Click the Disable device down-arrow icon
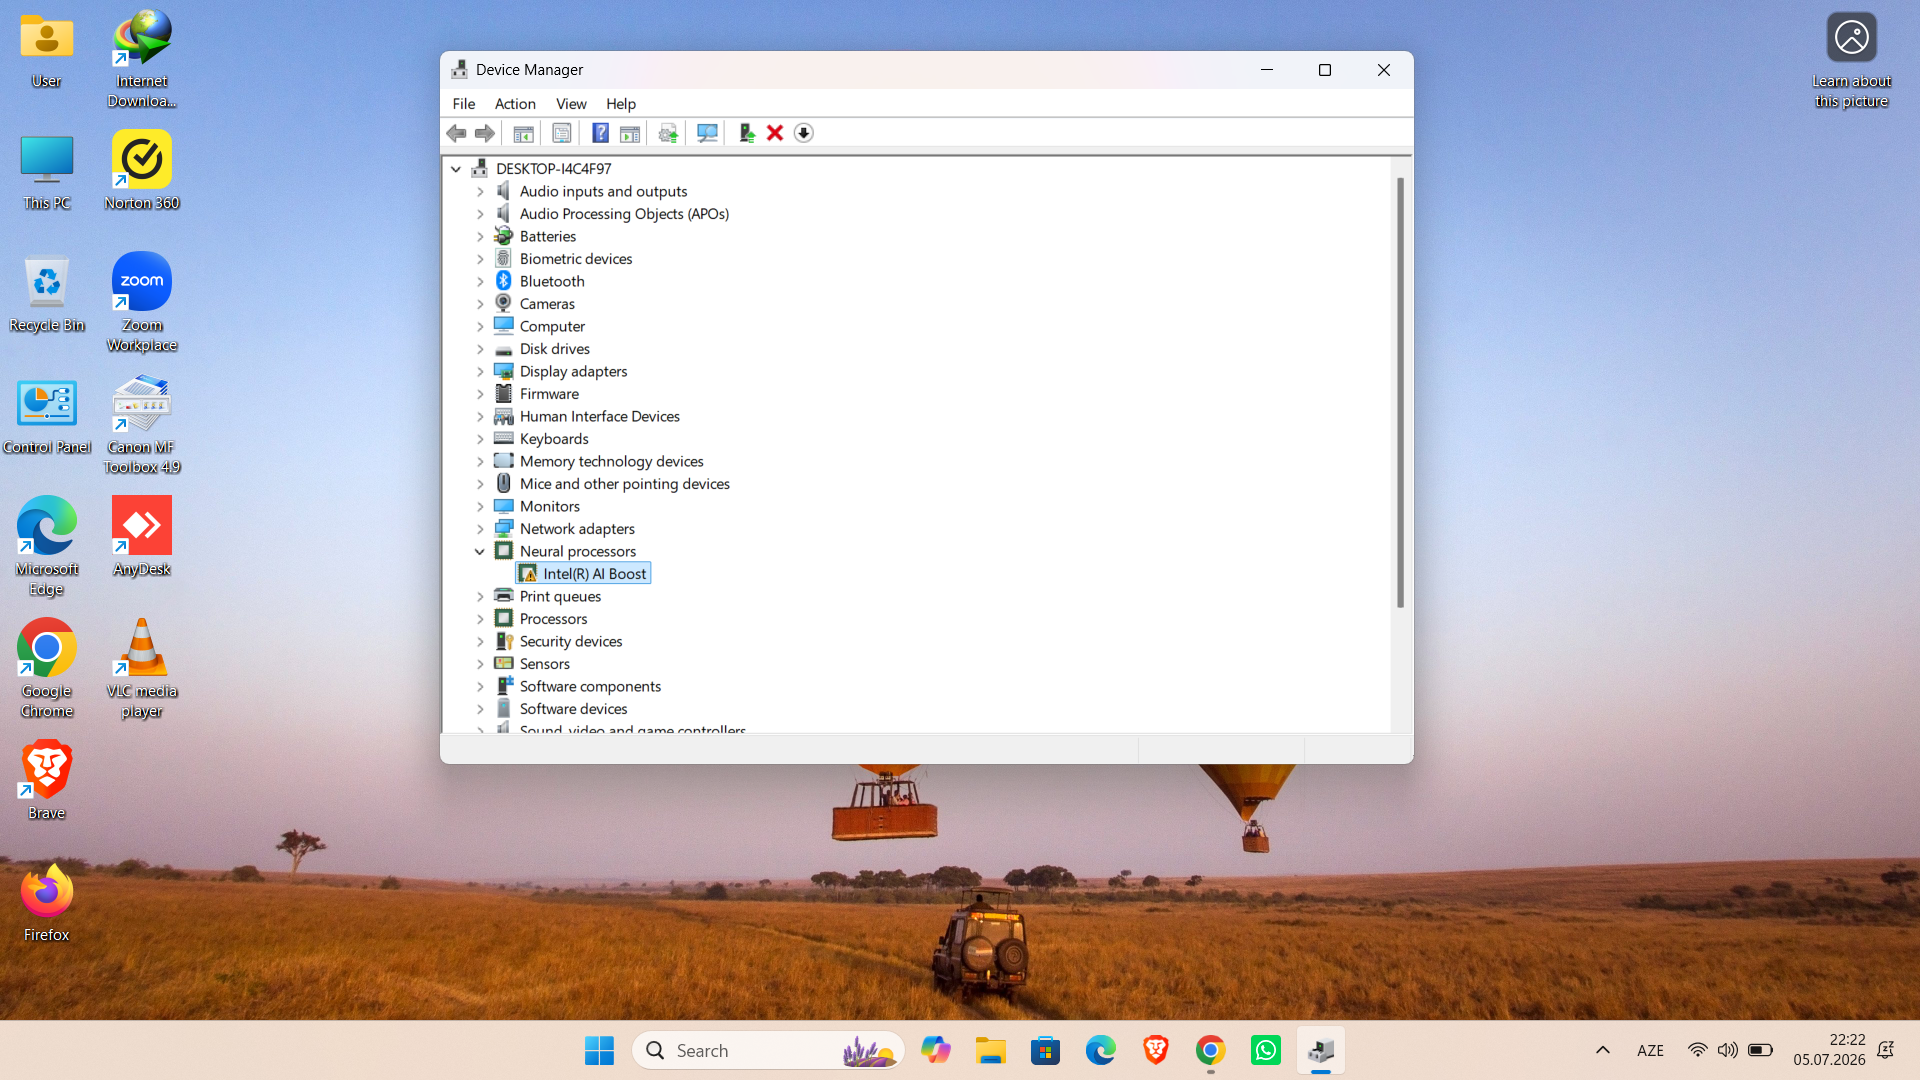 tap(804, 133)
